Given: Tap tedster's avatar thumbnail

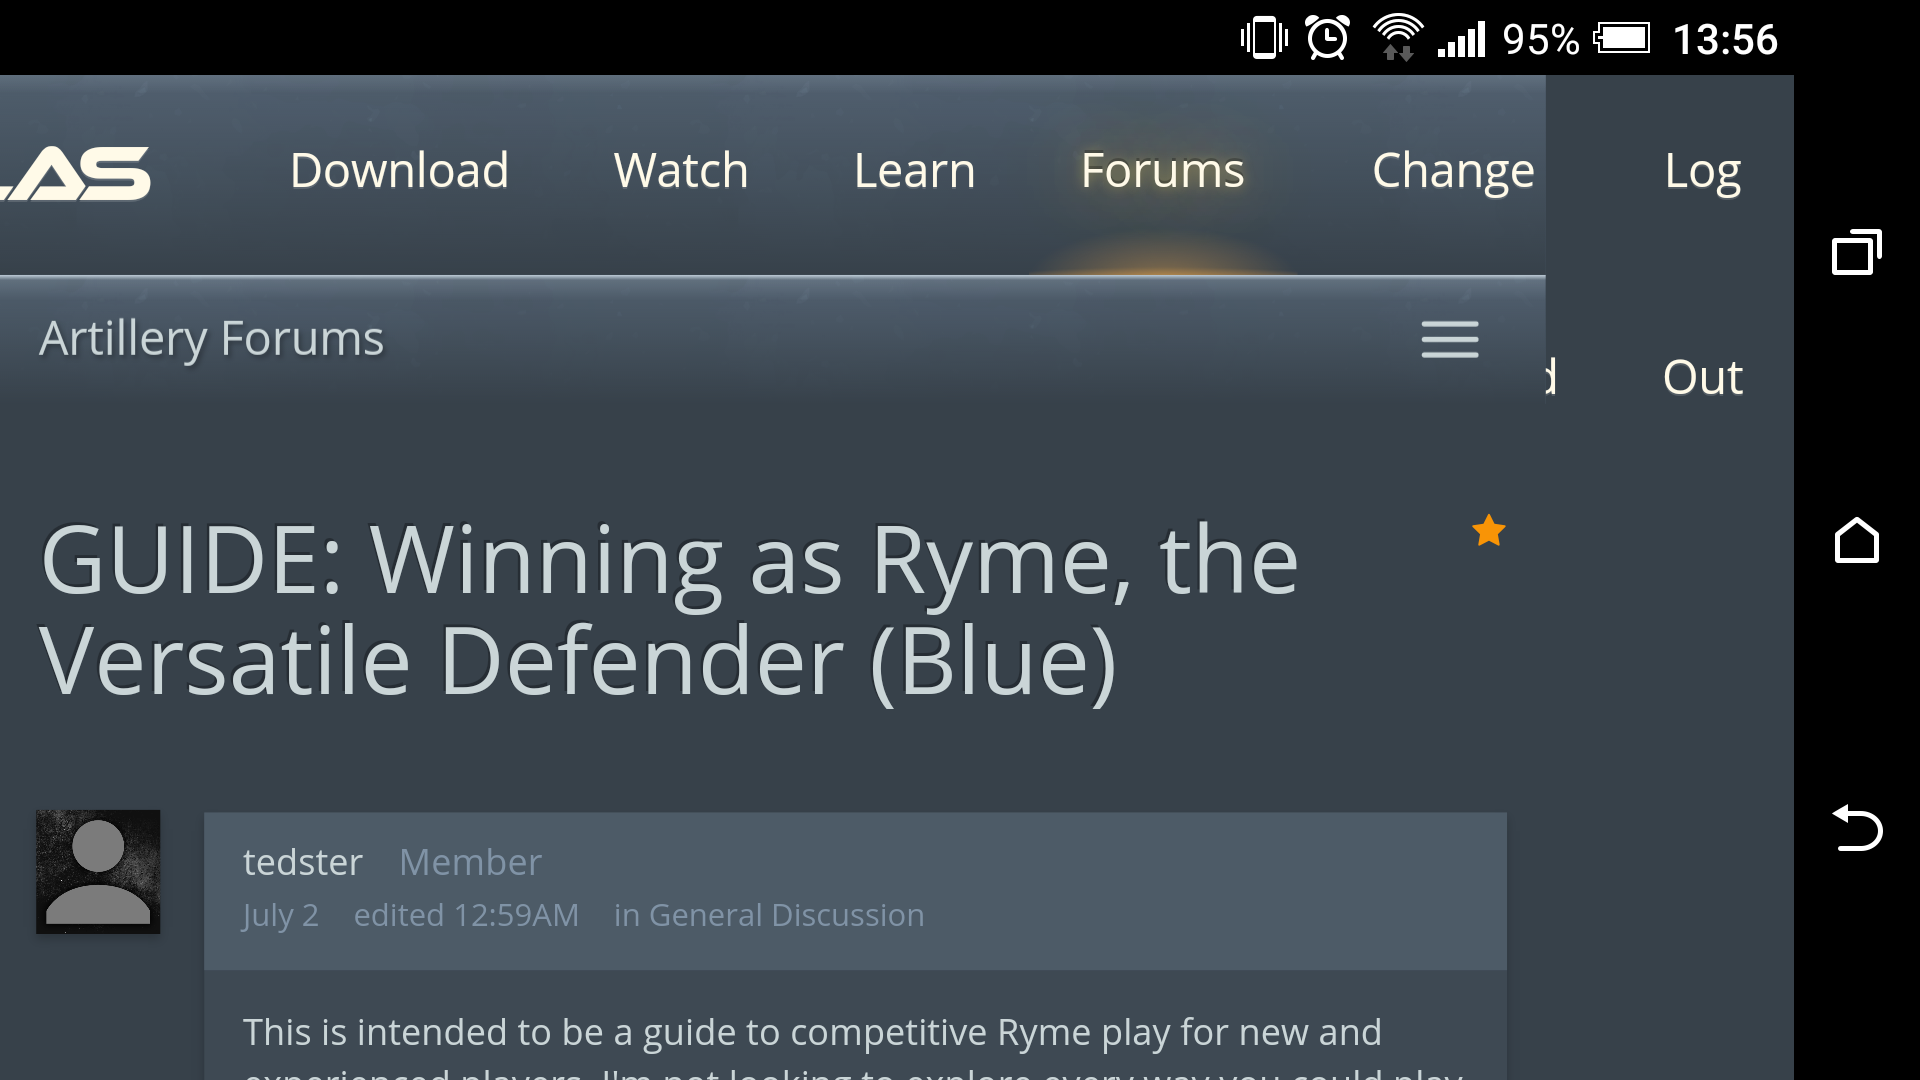Looking at the screenshot, I should pos(98,872).
